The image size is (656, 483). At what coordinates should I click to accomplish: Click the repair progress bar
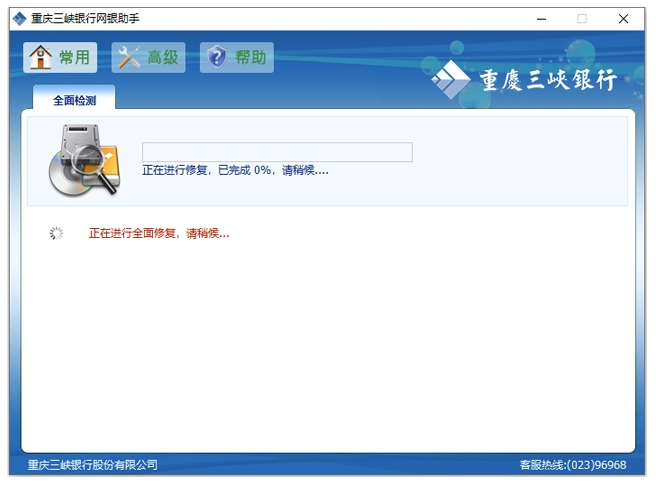[x=277, y=152]
